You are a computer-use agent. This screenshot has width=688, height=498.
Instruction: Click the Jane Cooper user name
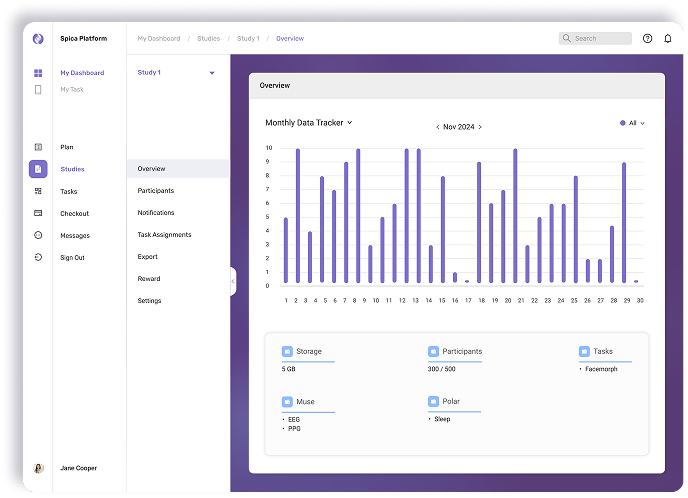click(79, 468)
